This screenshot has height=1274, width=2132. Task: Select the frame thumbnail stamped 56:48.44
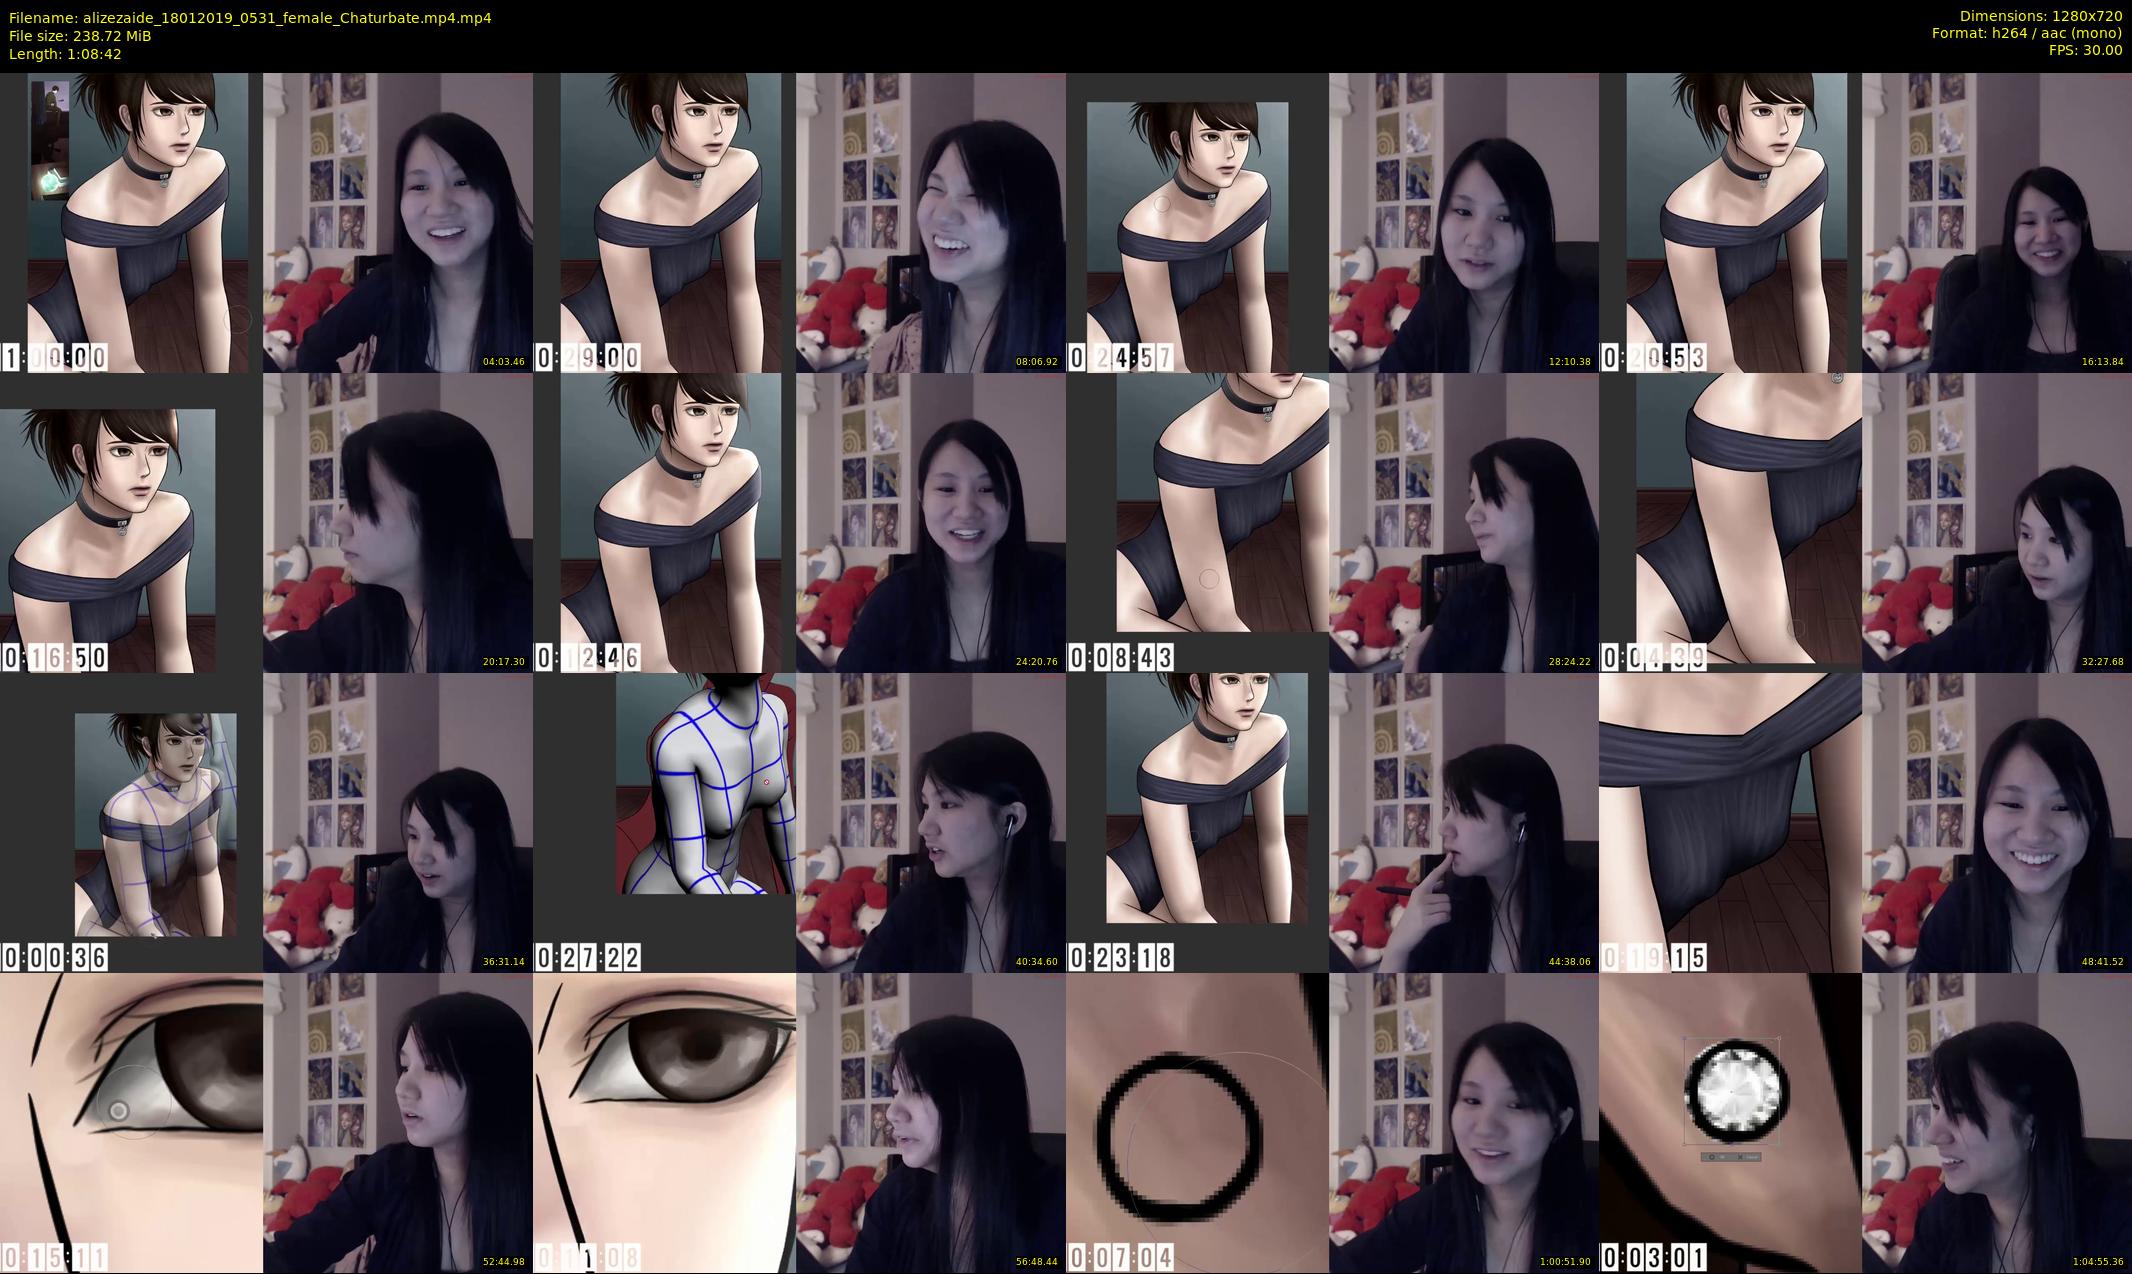pyautogui.click(x=799, y=1122)
